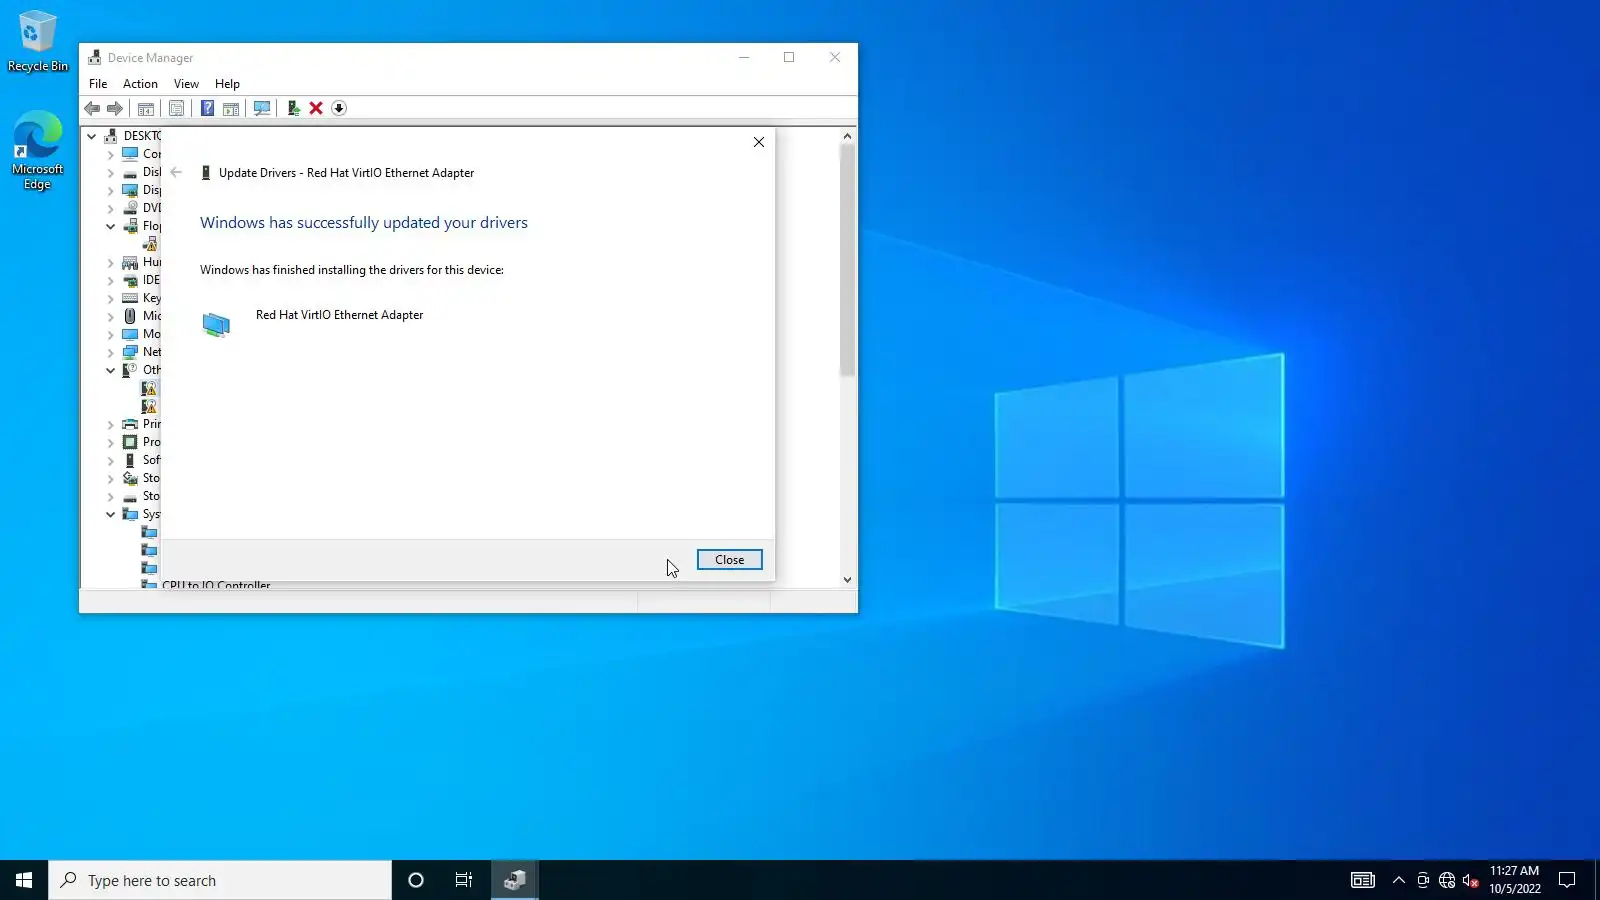This screenshot has width=1600, height=900.
Task: Click the Device Manager taskbar button
Action: (515, 880)
